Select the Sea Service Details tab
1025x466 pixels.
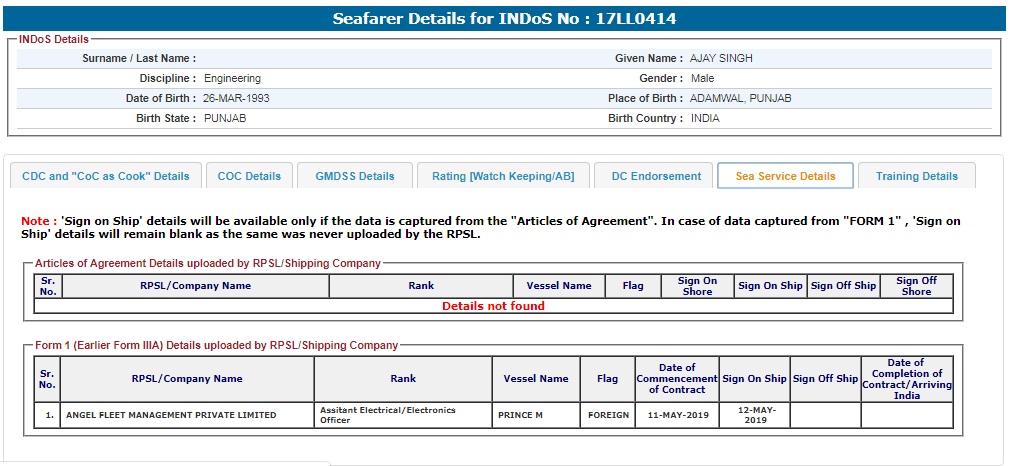coord(785,176)
